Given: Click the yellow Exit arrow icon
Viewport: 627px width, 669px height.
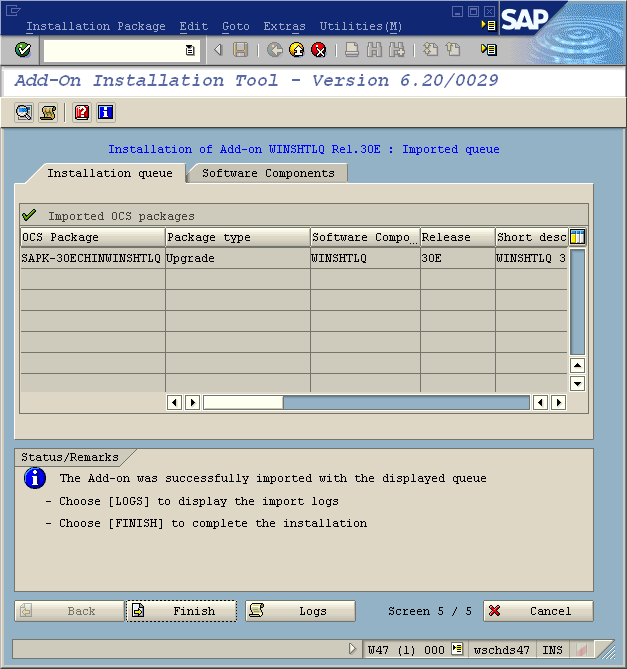Looking at the screenshot, I should [x=297, y=50].
